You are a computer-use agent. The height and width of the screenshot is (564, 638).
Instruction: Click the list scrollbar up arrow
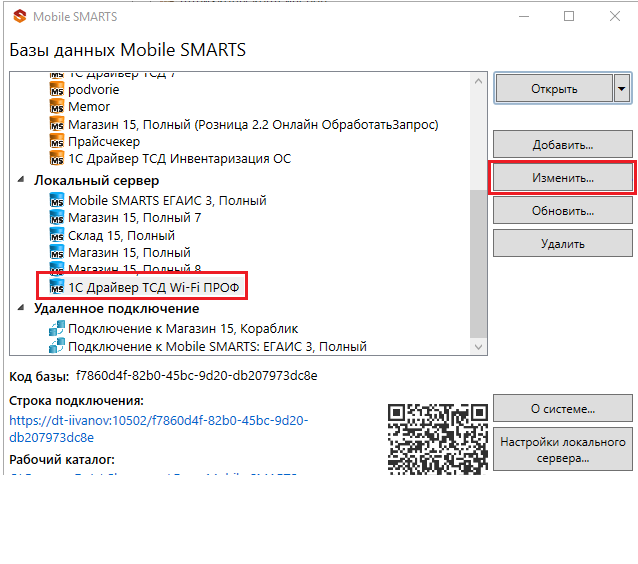[478, 81]
